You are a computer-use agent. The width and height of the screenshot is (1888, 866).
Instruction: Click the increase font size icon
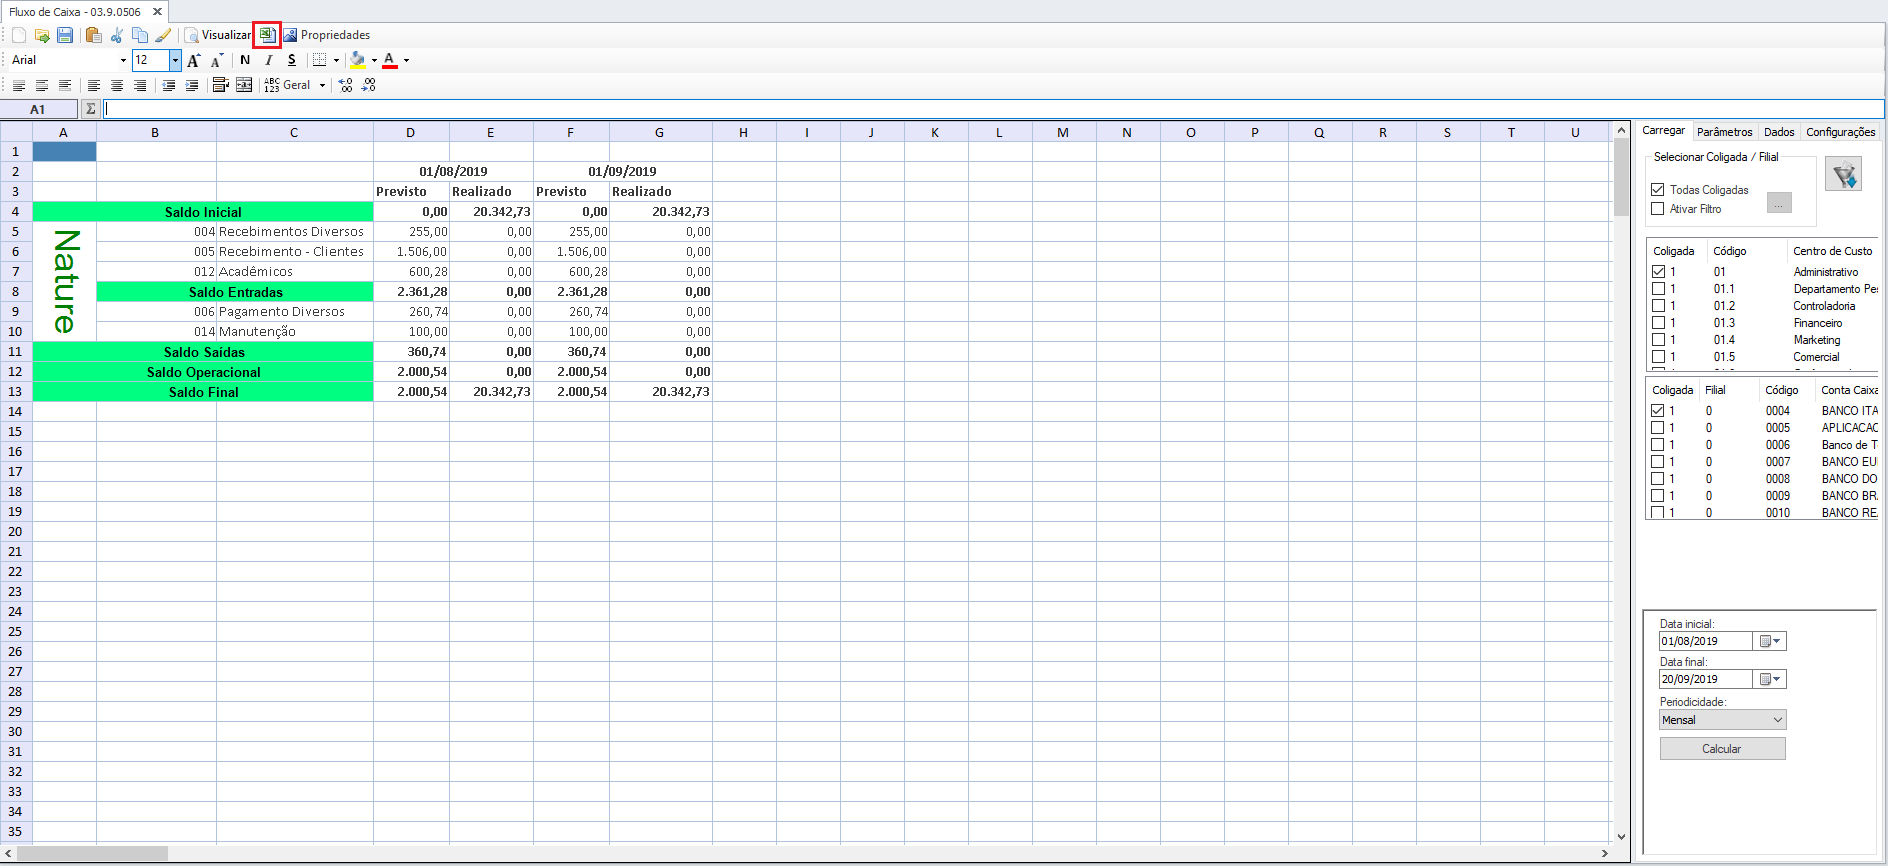[194, 60]
